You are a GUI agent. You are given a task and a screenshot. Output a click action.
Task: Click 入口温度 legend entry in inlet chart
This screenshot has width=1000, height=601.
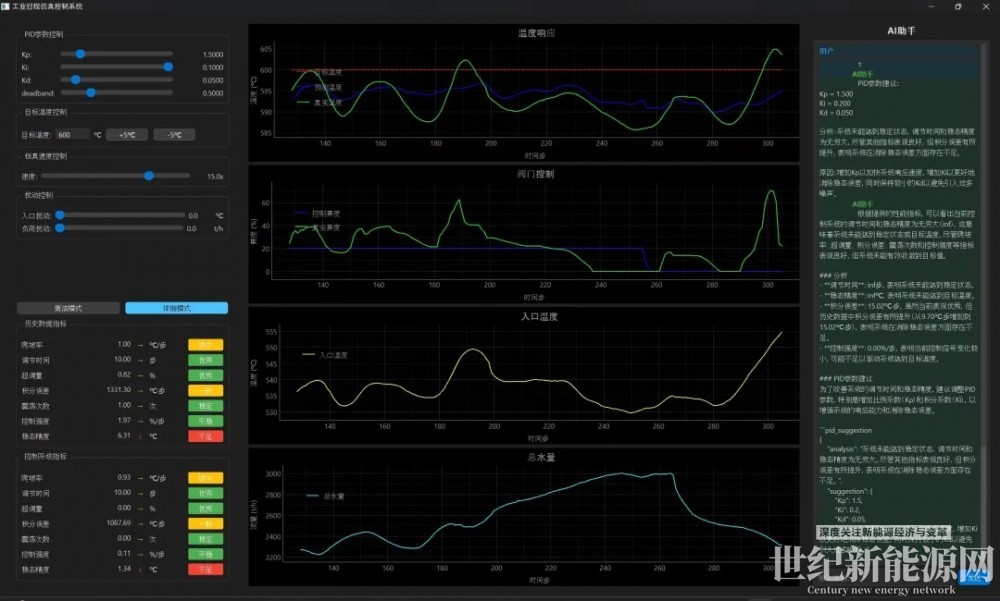tap(325, 355)
